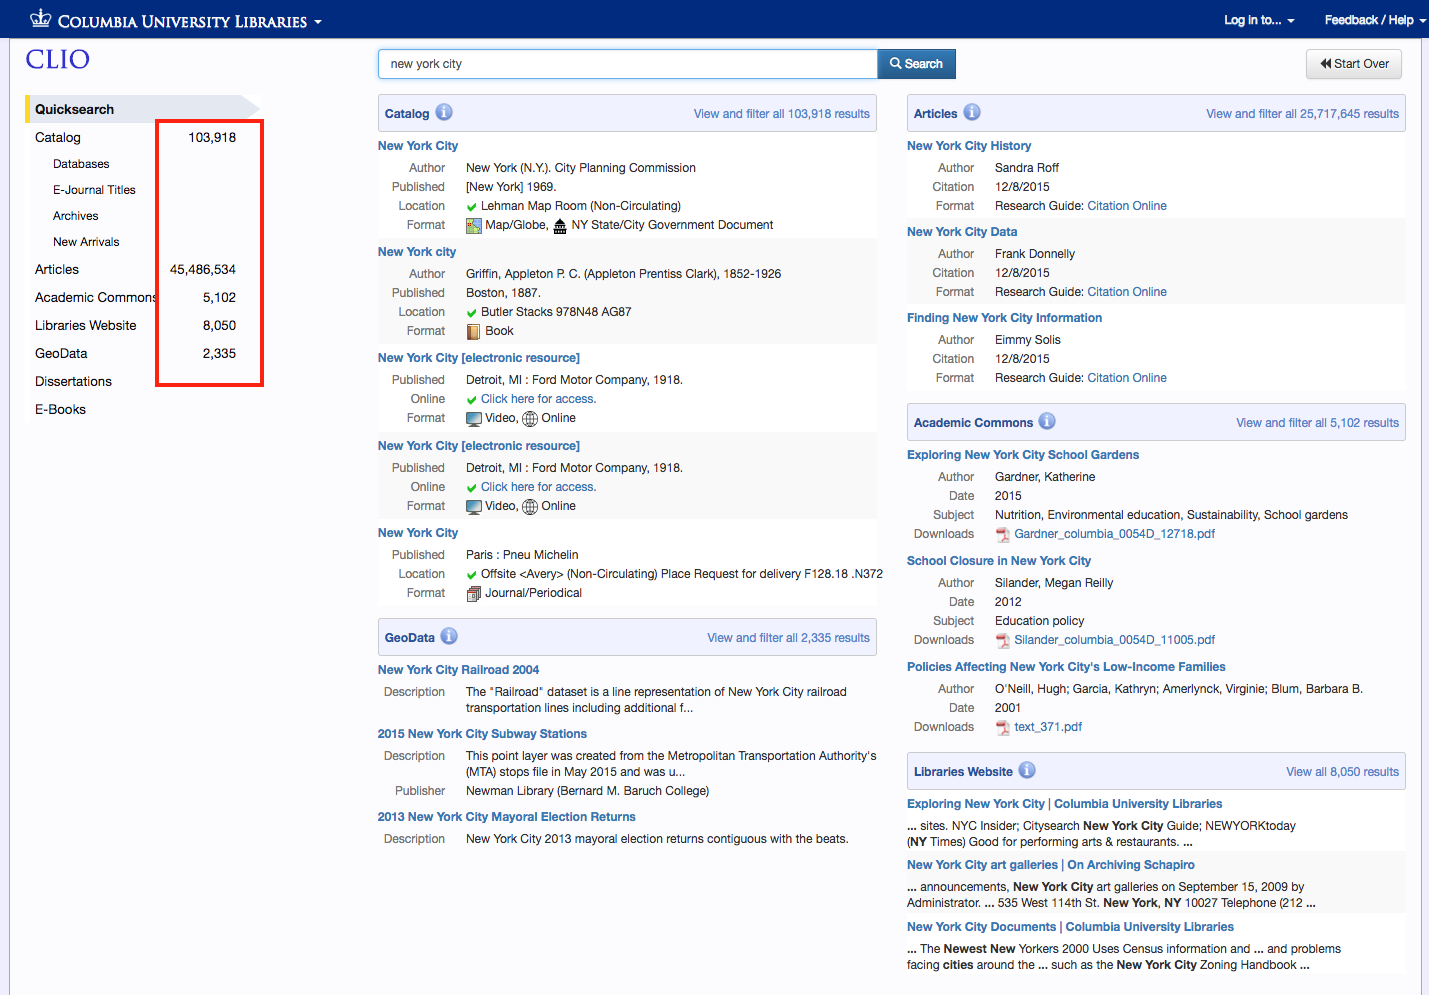
Task: Select E-Journal Titles in the sidebar
Action: point(94,190)
